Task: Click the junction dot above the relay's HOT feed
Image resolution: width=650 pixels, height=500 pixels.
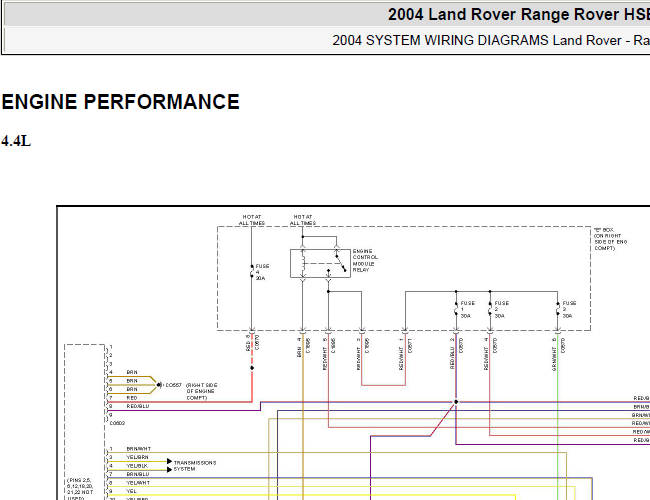Action: (303, 237)
